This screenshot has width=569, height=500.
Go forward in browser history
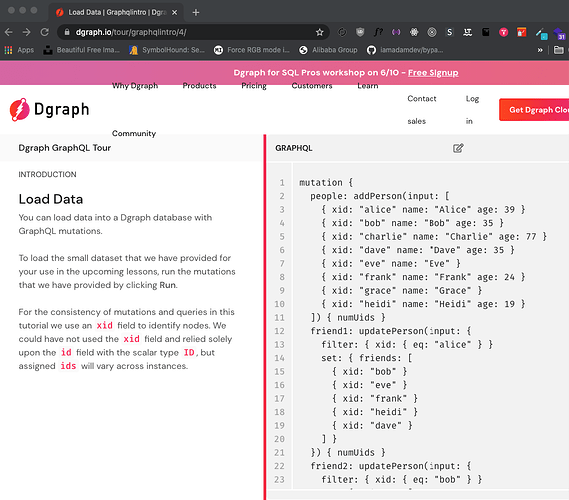click(26, 32)
